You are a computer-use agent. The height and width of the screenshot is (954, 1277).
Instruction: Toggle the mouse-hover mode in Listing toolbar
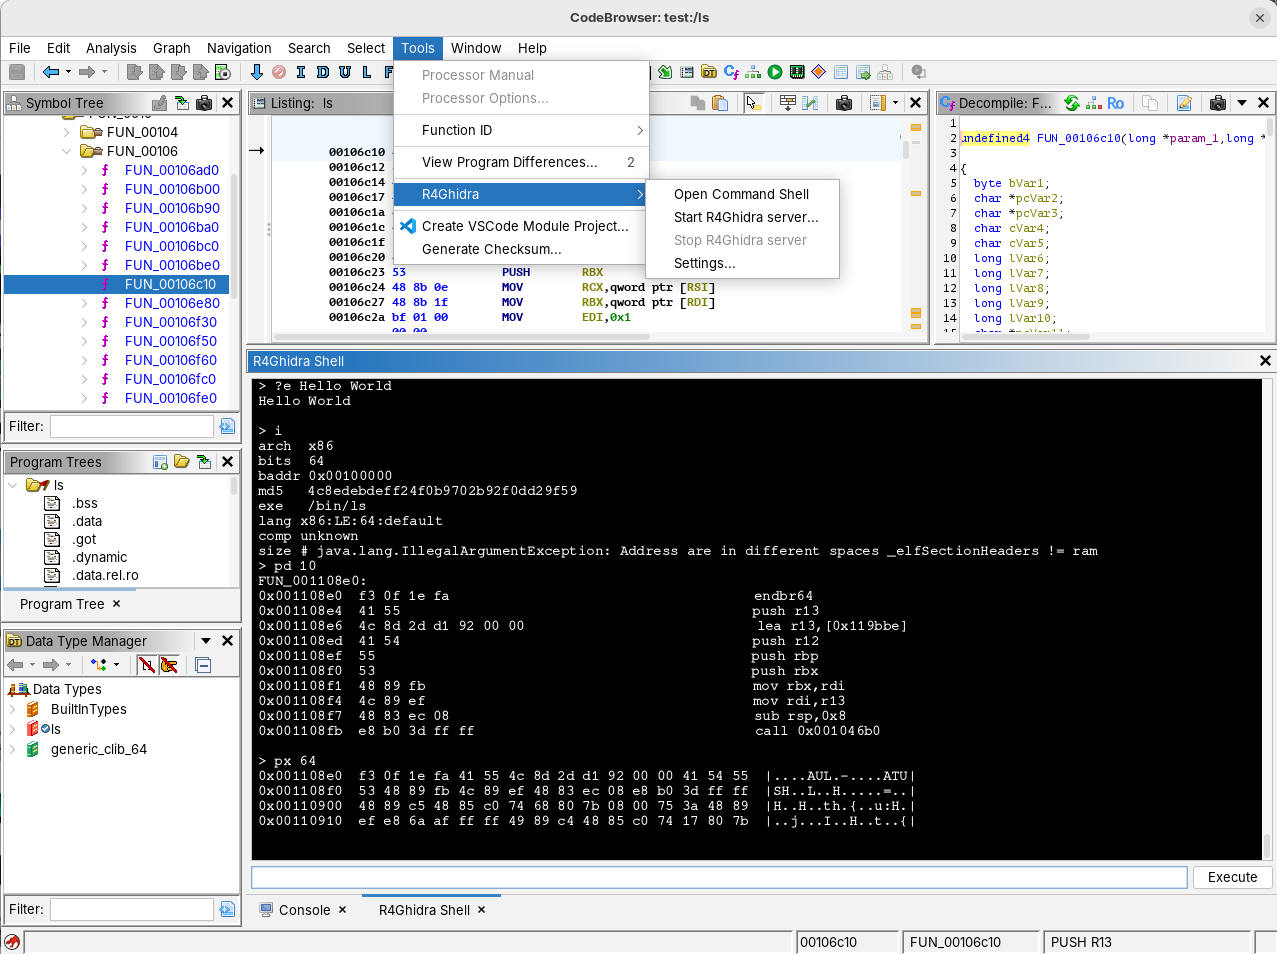(753, 103)
